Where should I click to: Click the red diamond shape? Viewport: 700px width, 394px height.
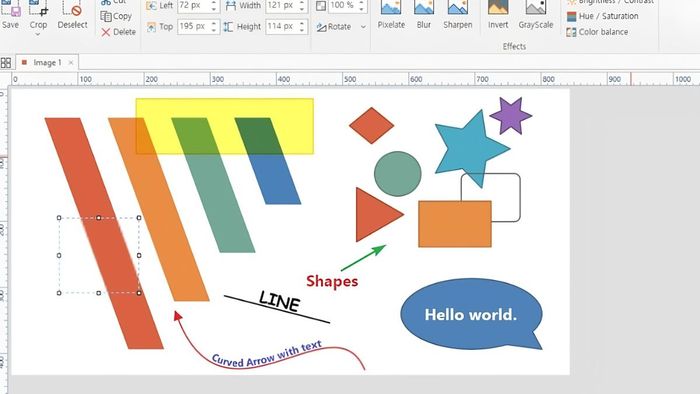pyautogui.click(x=371, y=125)
